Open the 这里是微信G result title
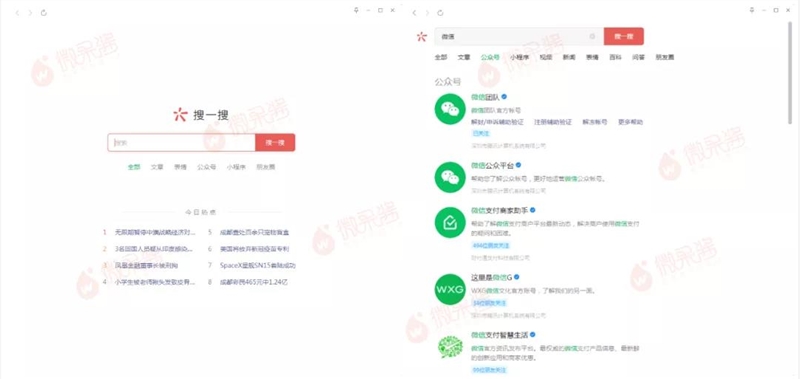This screenshot has width=800, height=379. [491, 277]
